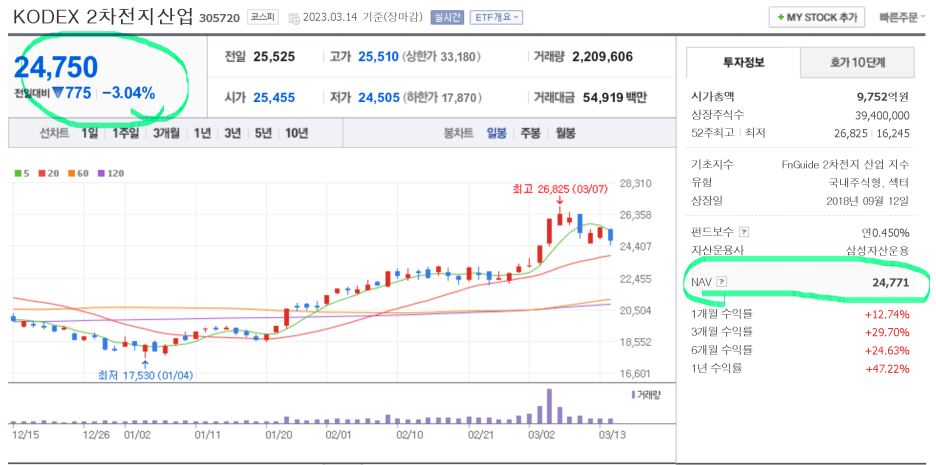Click the KODEX 2차전지산업 title
This screenshot has width=936, height=465.
[103, 17]
